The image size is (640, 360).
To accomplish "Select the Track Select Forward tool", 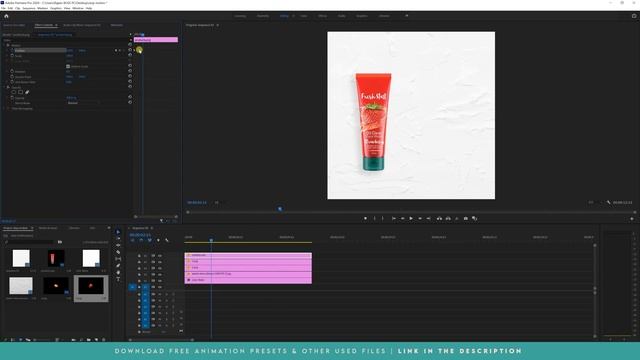I will [x=118, y=239].
